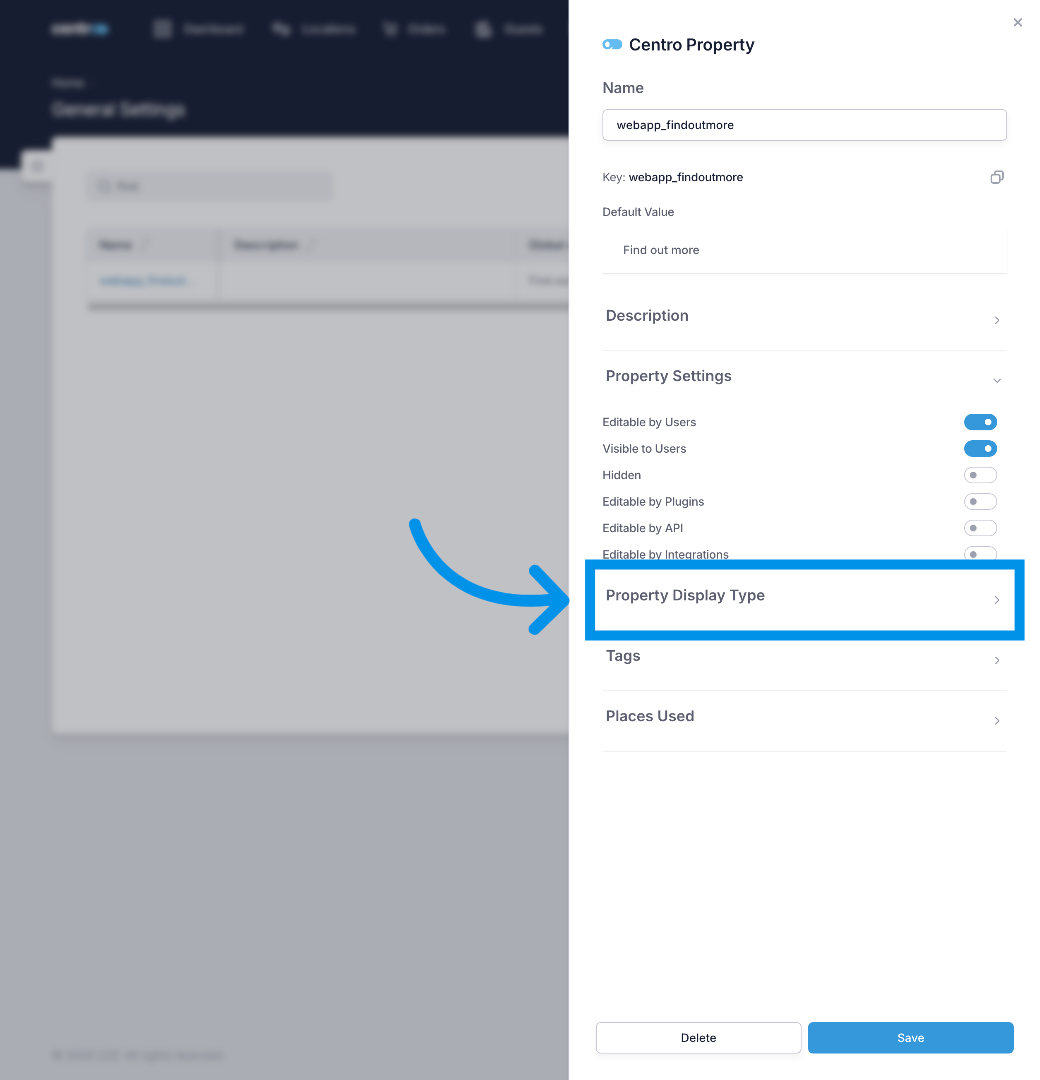
Task: Click the blurred search icon in table filter
Action: tap(104, 186)
